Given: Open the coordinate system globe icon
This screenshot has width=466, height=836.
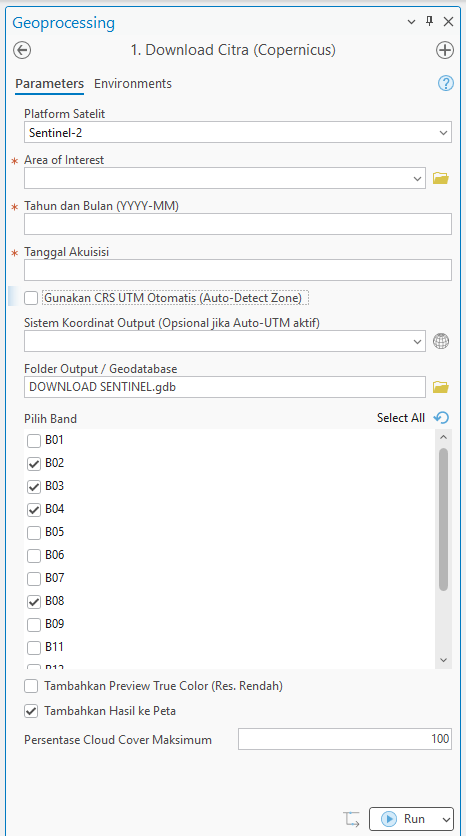Looking at the screenshot, I should [x=440, y=341].
